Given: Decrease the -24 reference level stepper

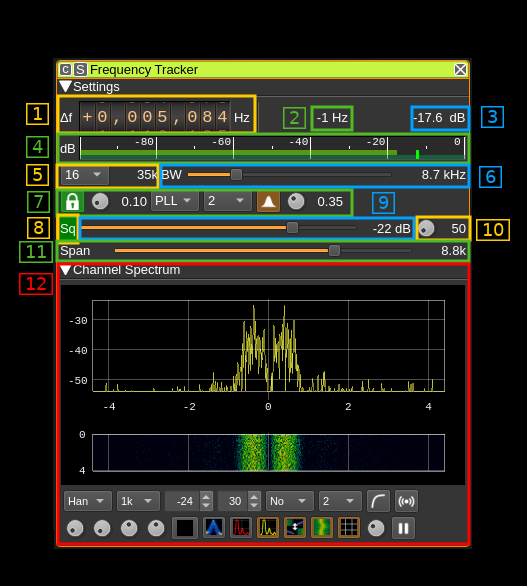Looking at the screenshot, I should (x=206, y=505).
